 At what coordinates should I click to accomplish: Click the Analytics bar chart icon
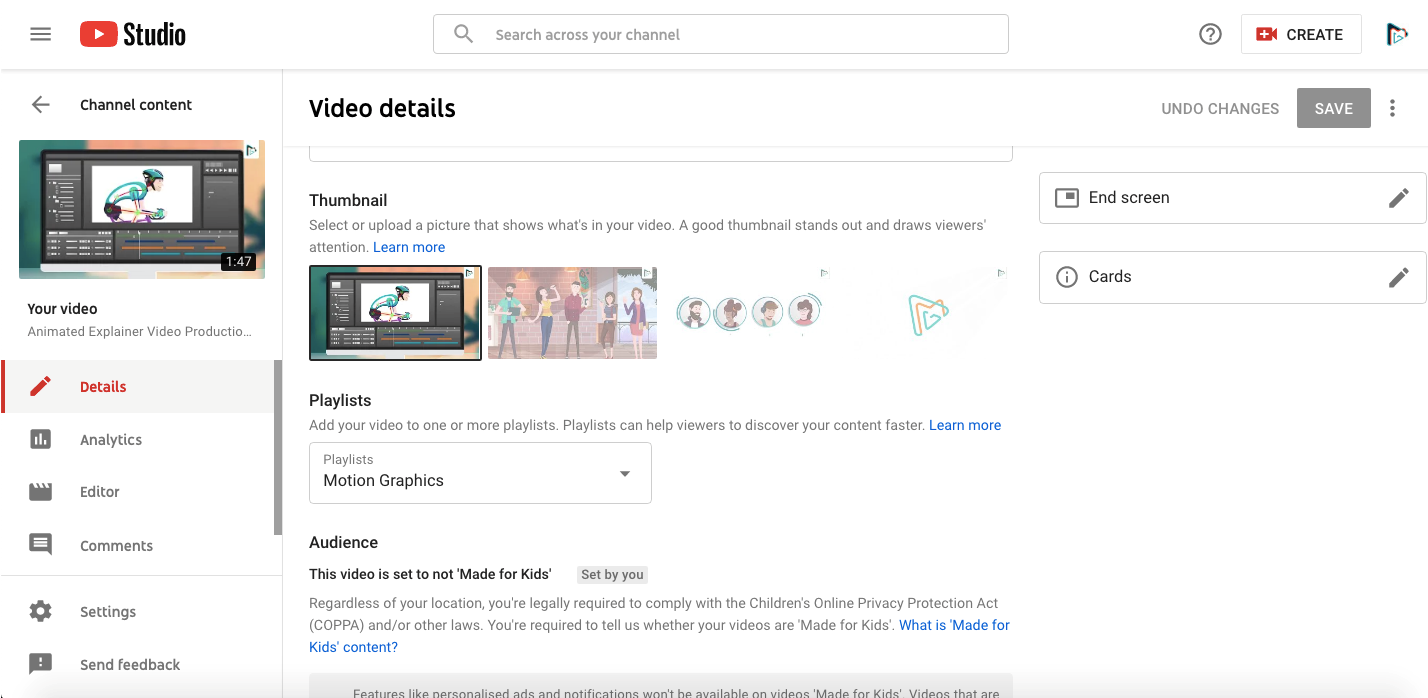click(x=40, y=439)
